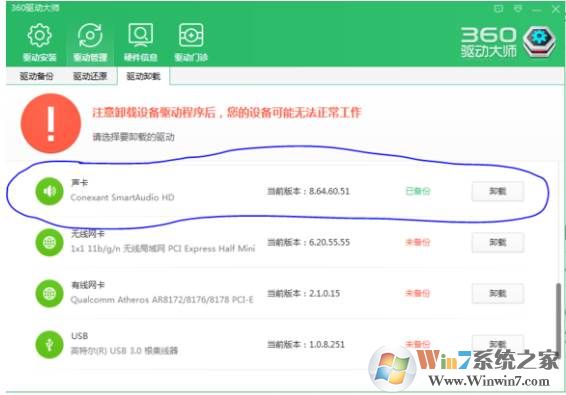Click the USB device icon
The width and height of the screenshot is (566, 395).
tap(49, 344)
